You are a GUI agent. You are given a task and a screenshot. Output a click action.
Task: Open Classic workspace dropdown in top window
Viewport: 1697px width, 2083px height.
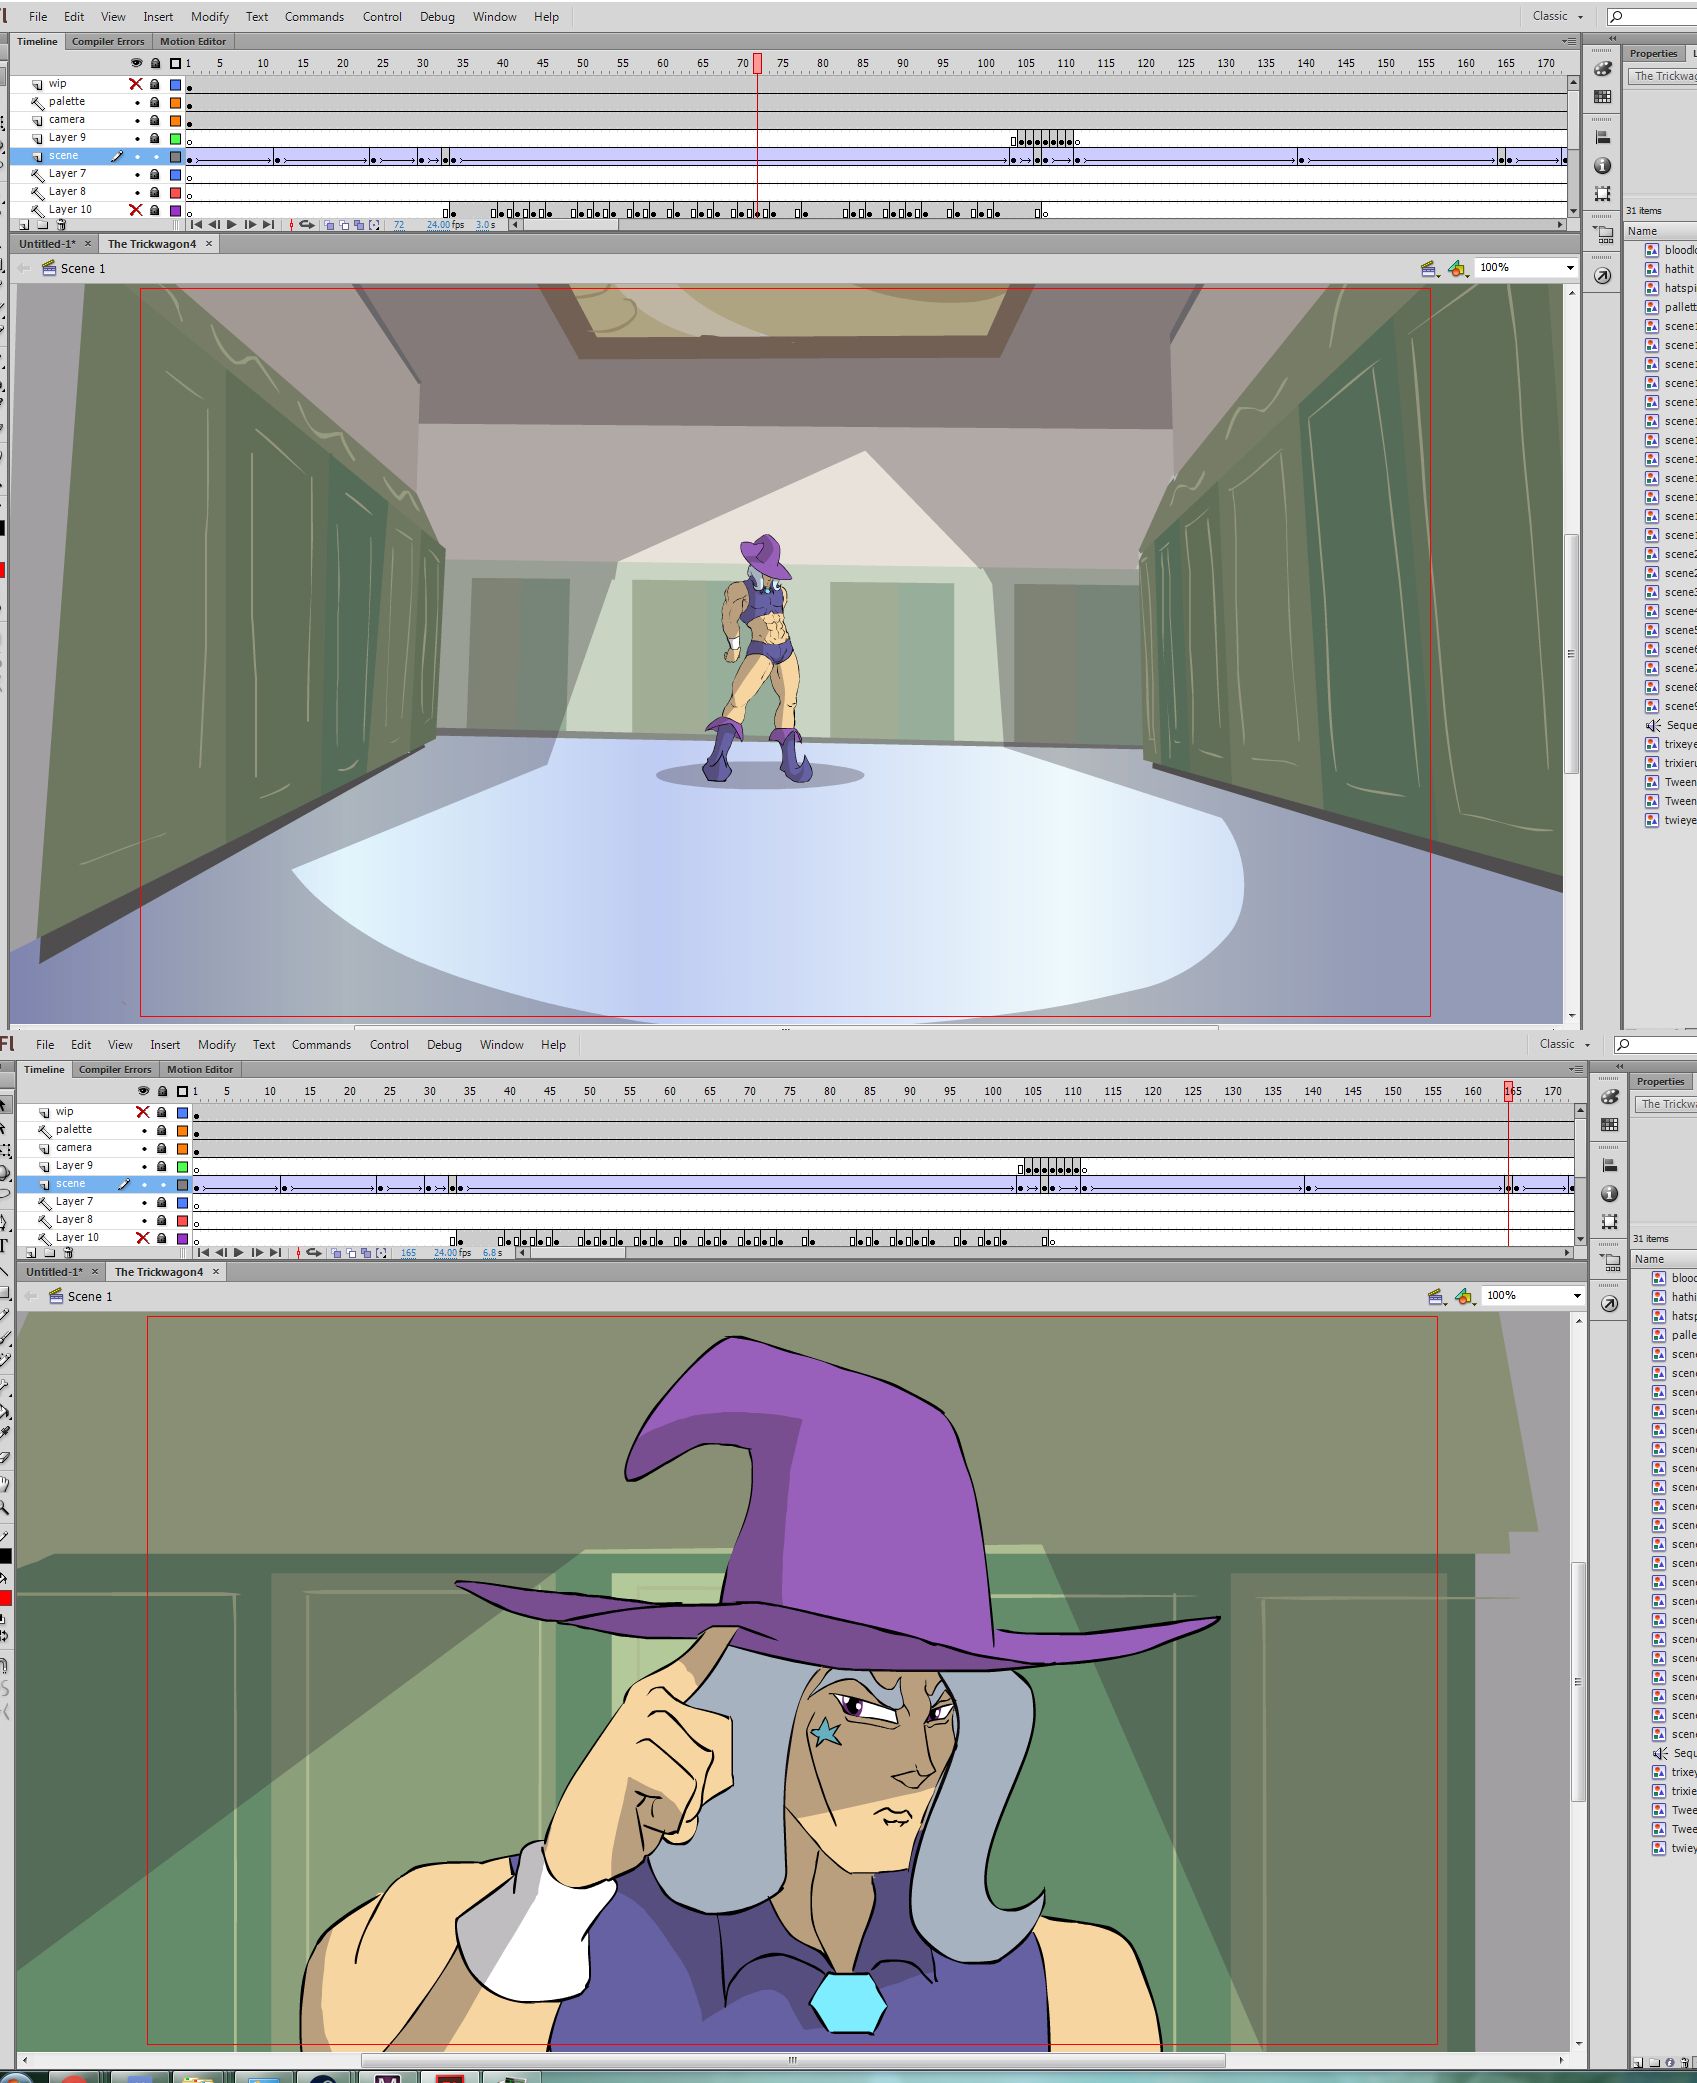(1558, 16)
